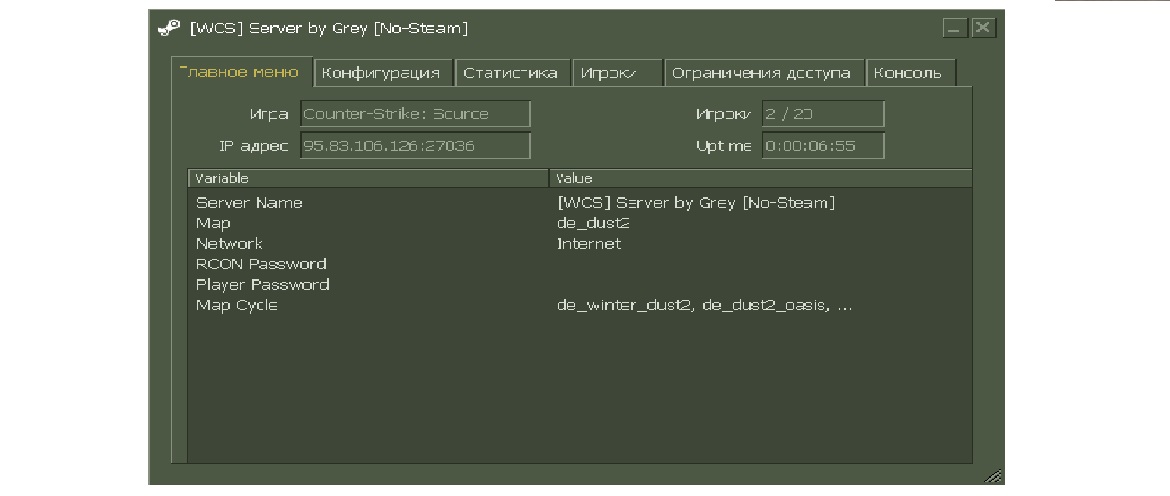Select the Player Password row
Screen dimensions: 1170x496
click(x=580, y=285)
